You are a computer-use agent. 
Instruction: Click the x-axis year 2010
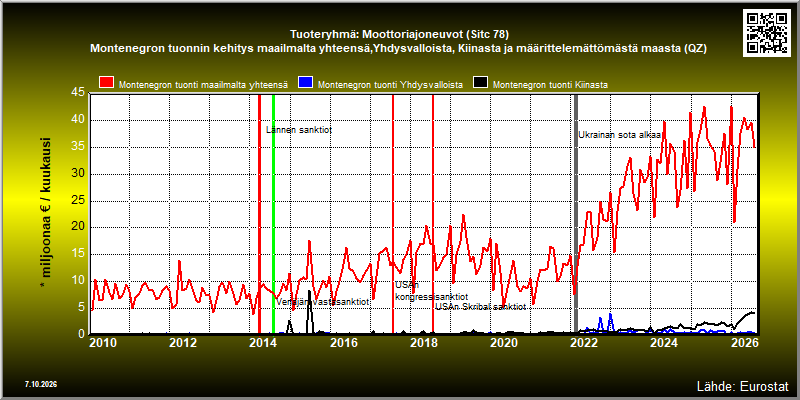(103, 342)
